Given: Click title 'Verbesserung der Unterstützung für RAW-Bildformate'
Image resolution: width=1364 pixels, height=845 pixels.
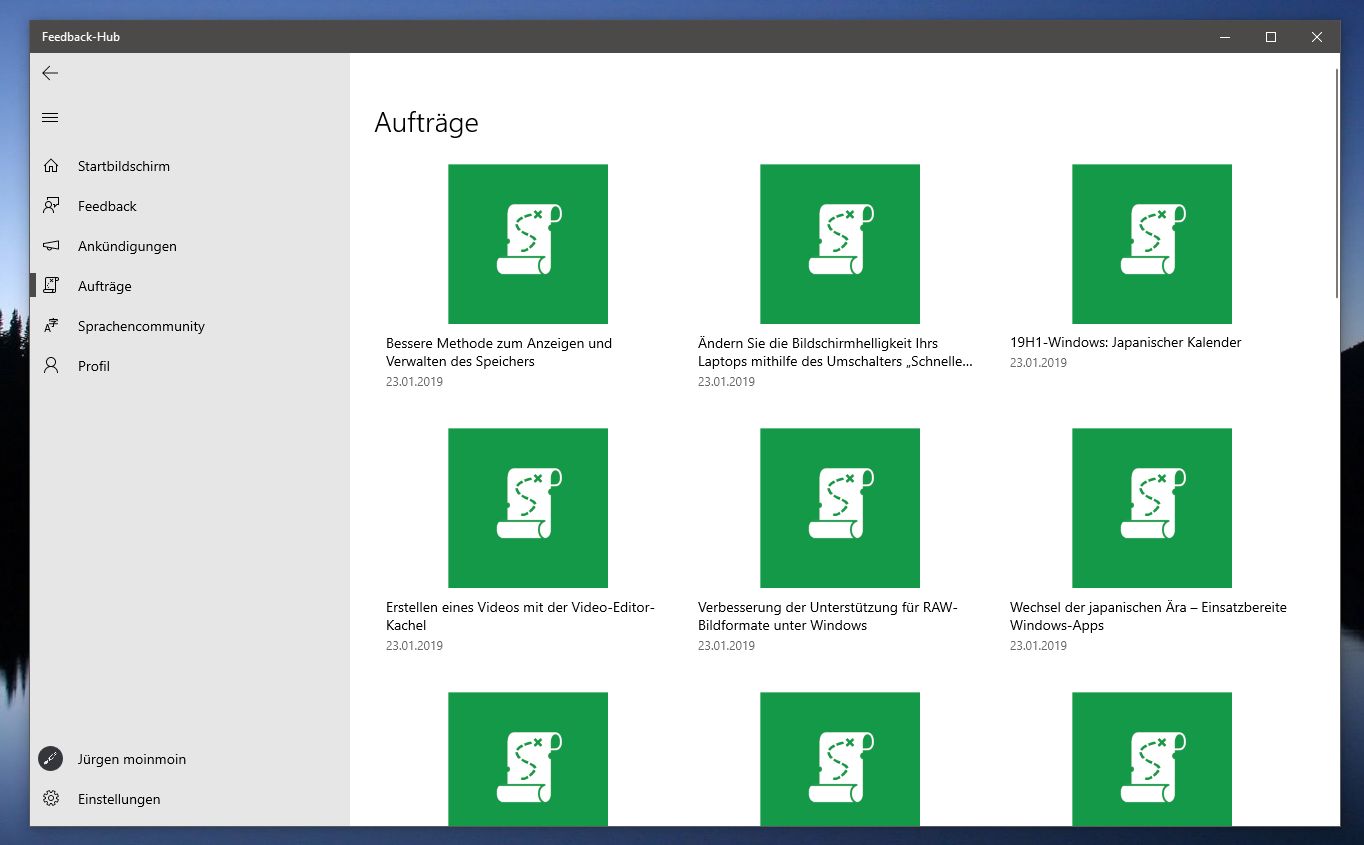Looking at the screenshot, I should [828, 616].
